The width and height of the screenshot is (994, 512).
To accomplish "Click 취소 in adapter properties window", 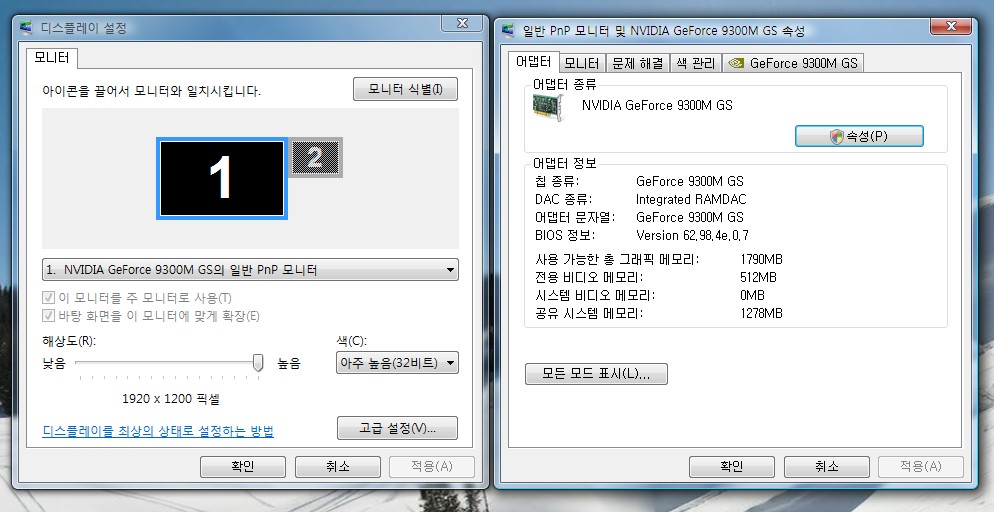I will pos(827,467).
